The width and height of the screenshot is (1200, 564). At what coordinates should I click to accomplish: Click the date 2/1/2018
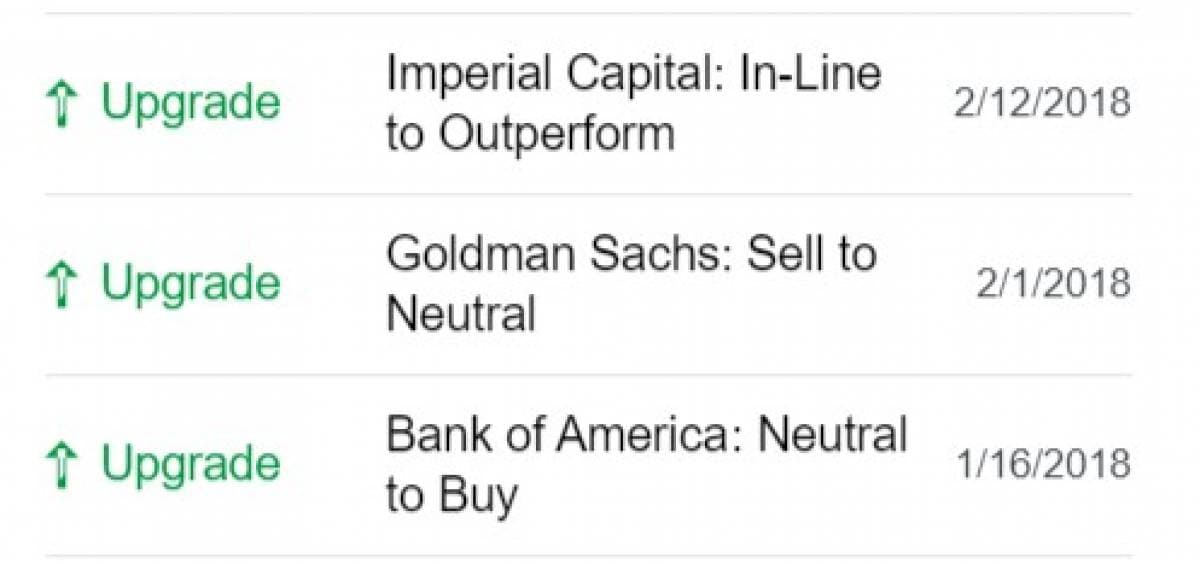tap(1053, 284)
